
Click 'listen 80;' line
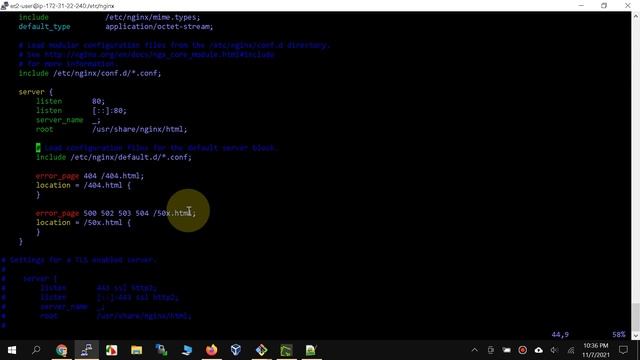coord(70,101)
